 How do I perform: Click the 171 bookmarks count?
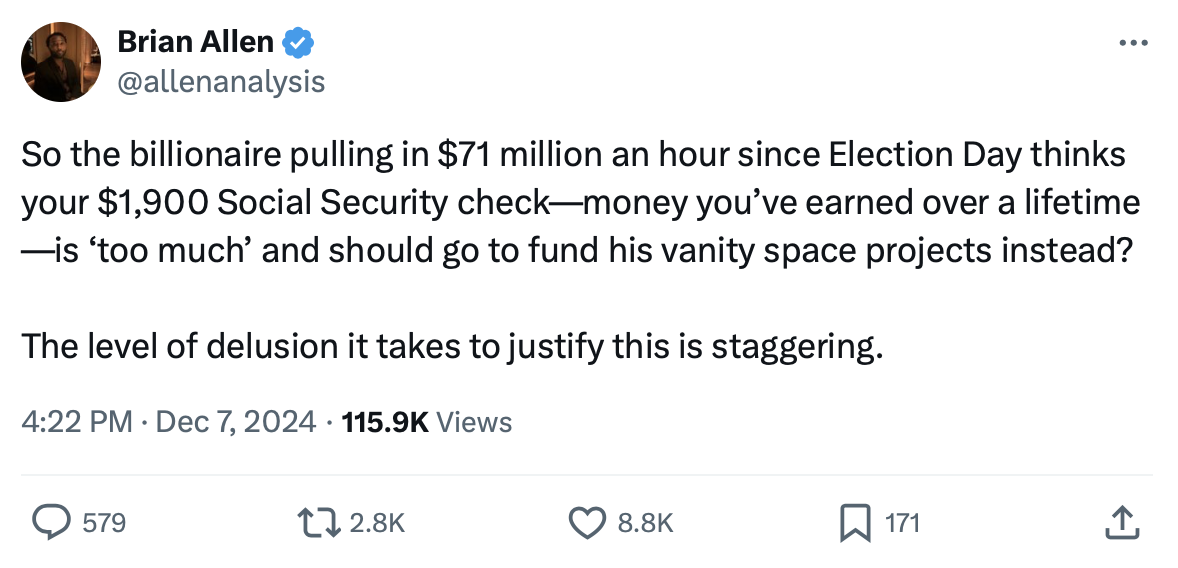tap(902, 522)
